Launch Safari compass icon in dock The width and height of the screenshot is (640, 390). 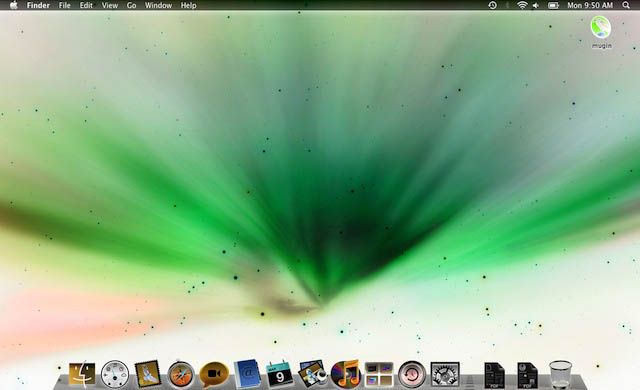181,374
